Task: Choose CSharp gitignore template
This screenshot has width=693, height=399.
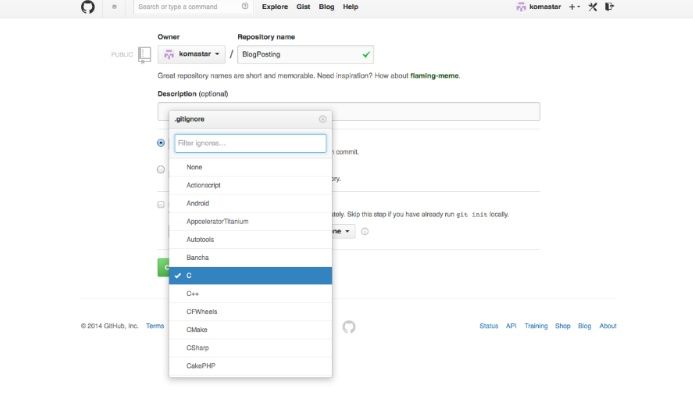Action: 250,348
